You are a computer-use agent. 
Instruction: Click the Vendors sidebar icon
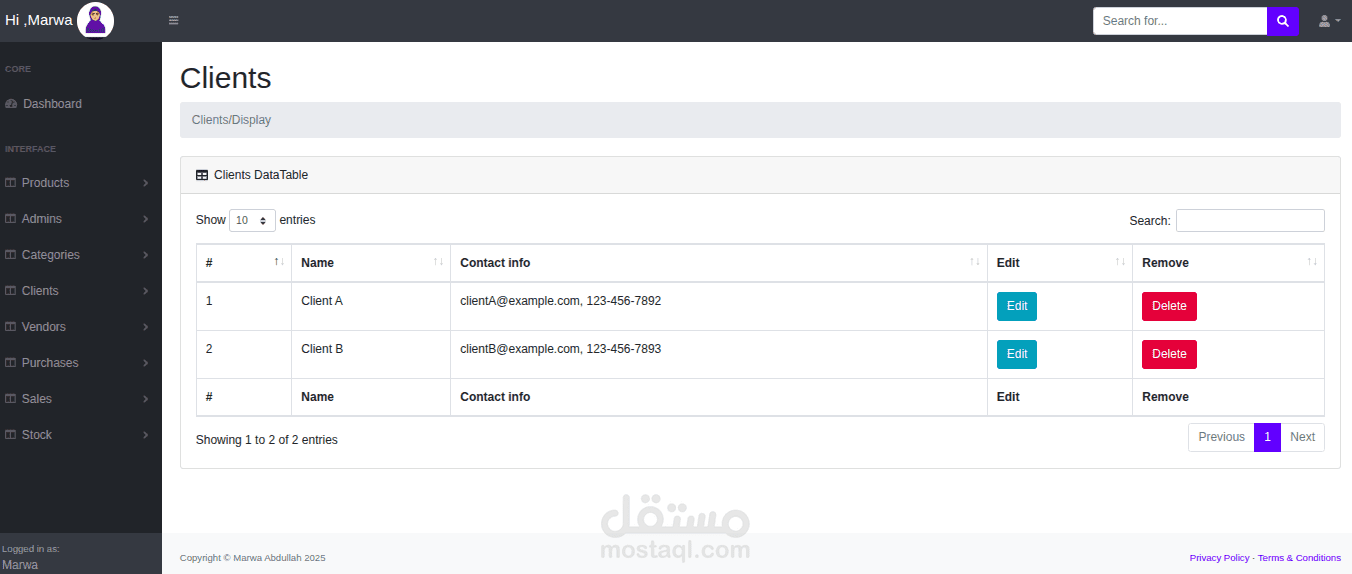point(11,327)
